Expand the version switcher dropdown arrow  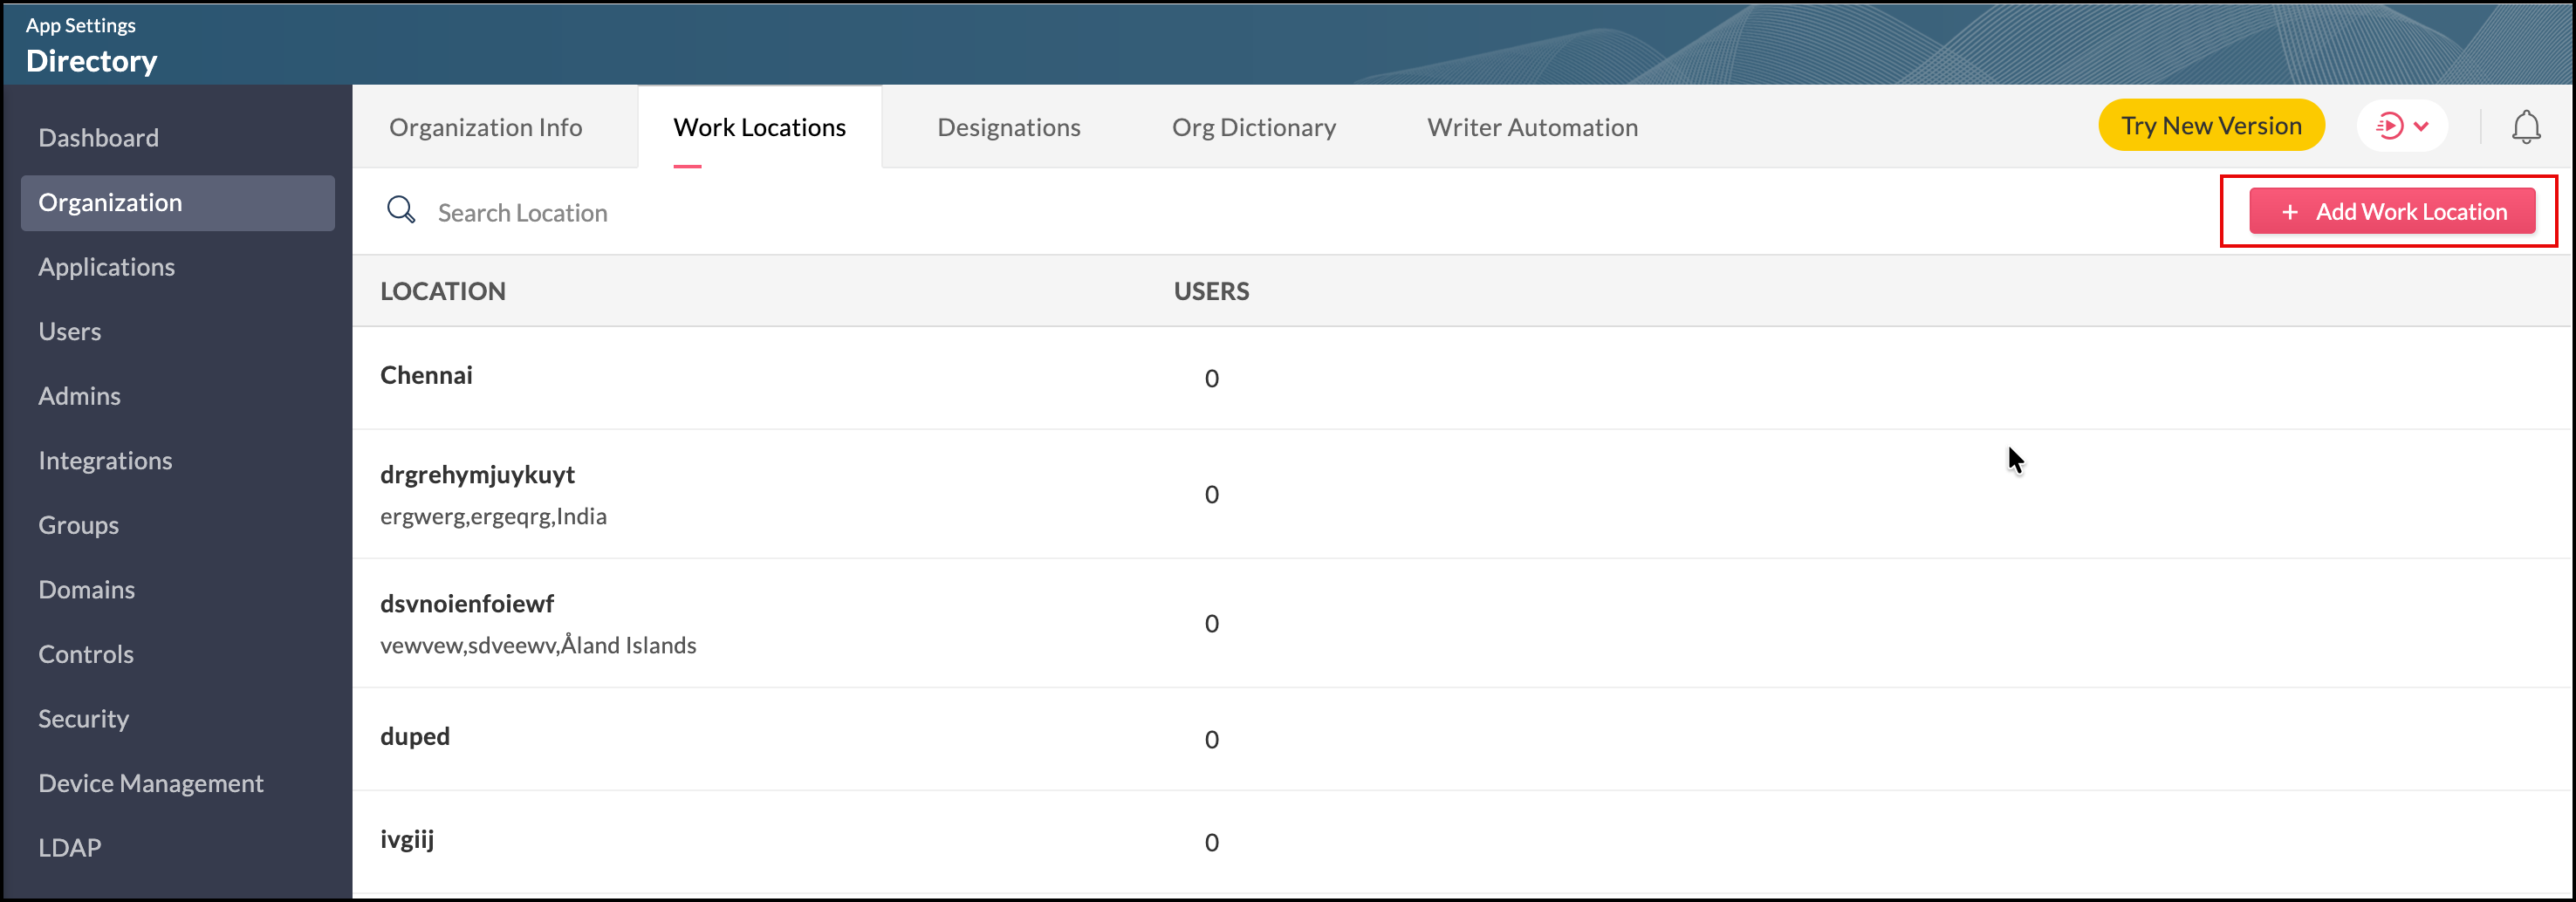tap(2421, 127)
